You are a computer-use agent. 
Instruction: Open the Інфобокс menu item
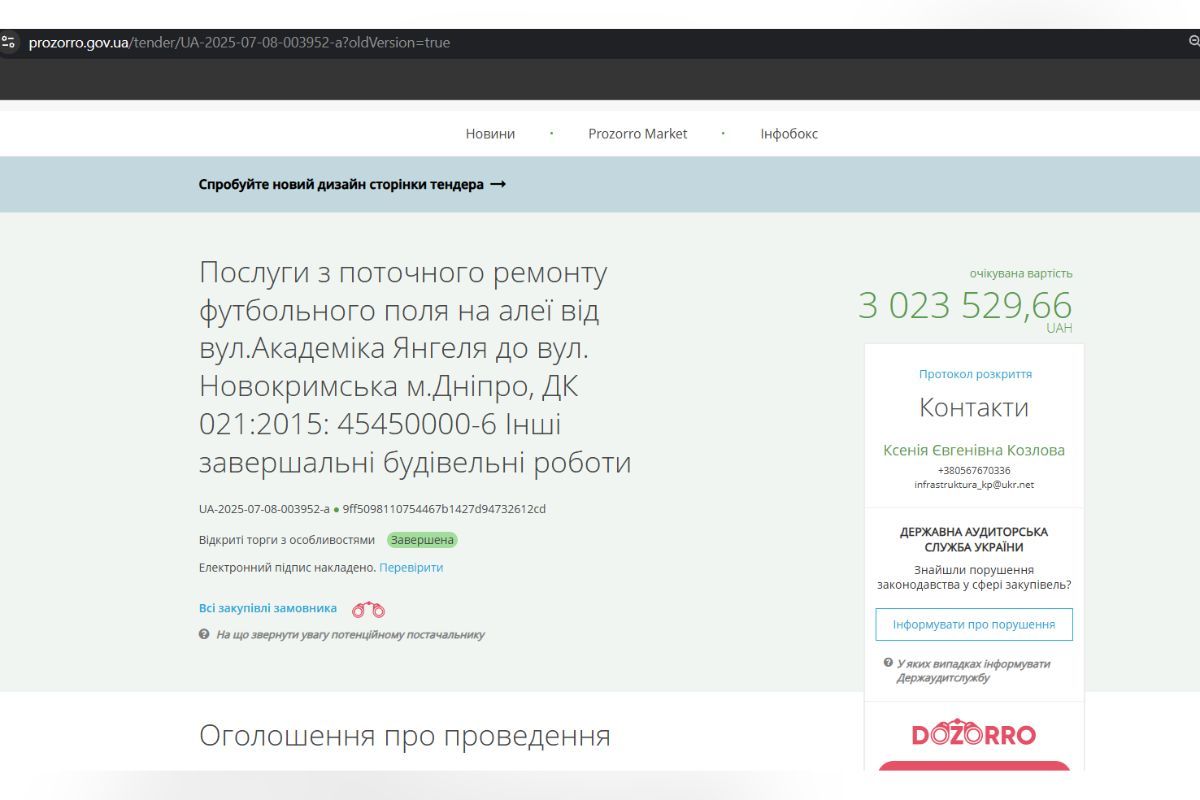pyautogui.click(x=787, y=133)
